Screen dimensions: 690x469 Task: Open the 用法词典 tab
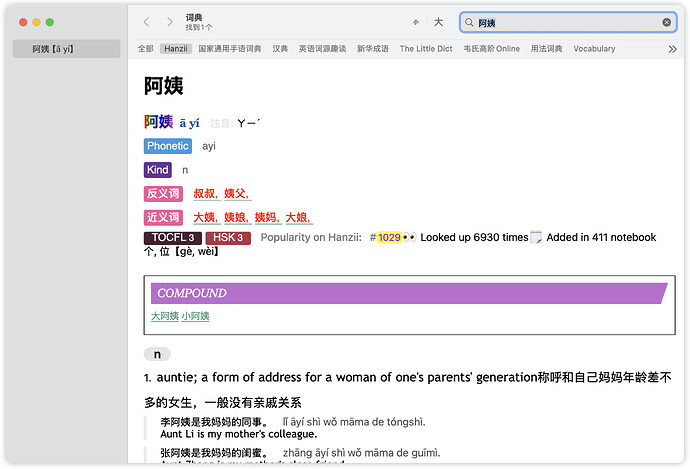(x=546, y=49)
